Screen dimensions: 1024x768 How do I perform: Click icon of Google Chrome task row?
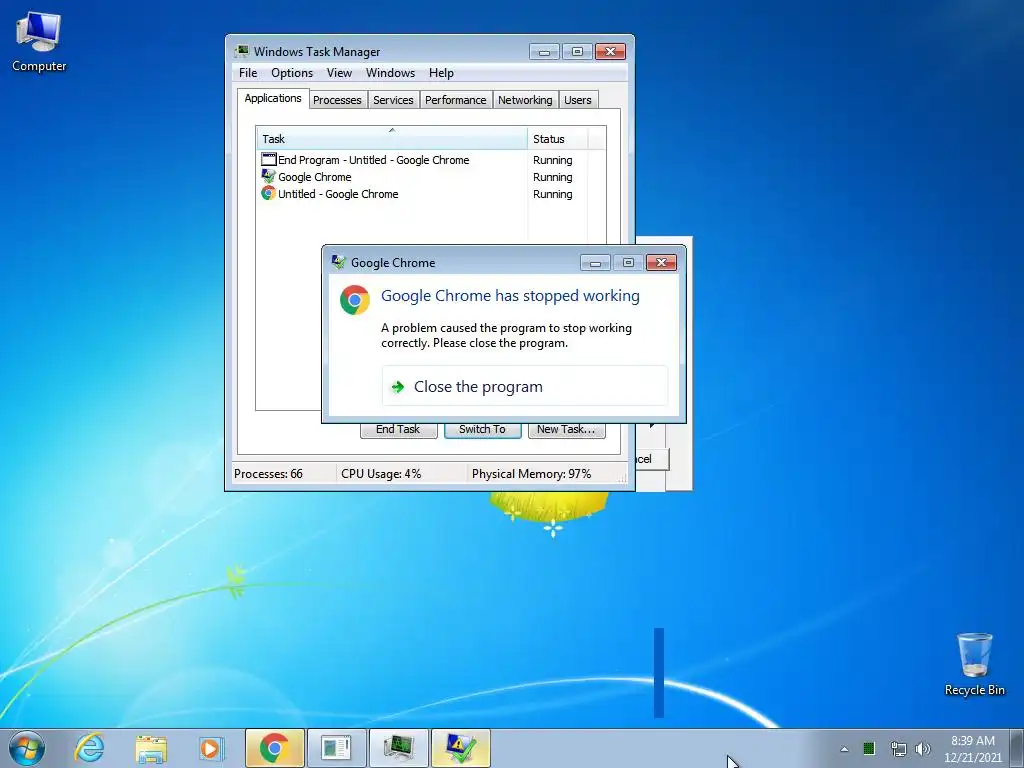pos(268,176)
